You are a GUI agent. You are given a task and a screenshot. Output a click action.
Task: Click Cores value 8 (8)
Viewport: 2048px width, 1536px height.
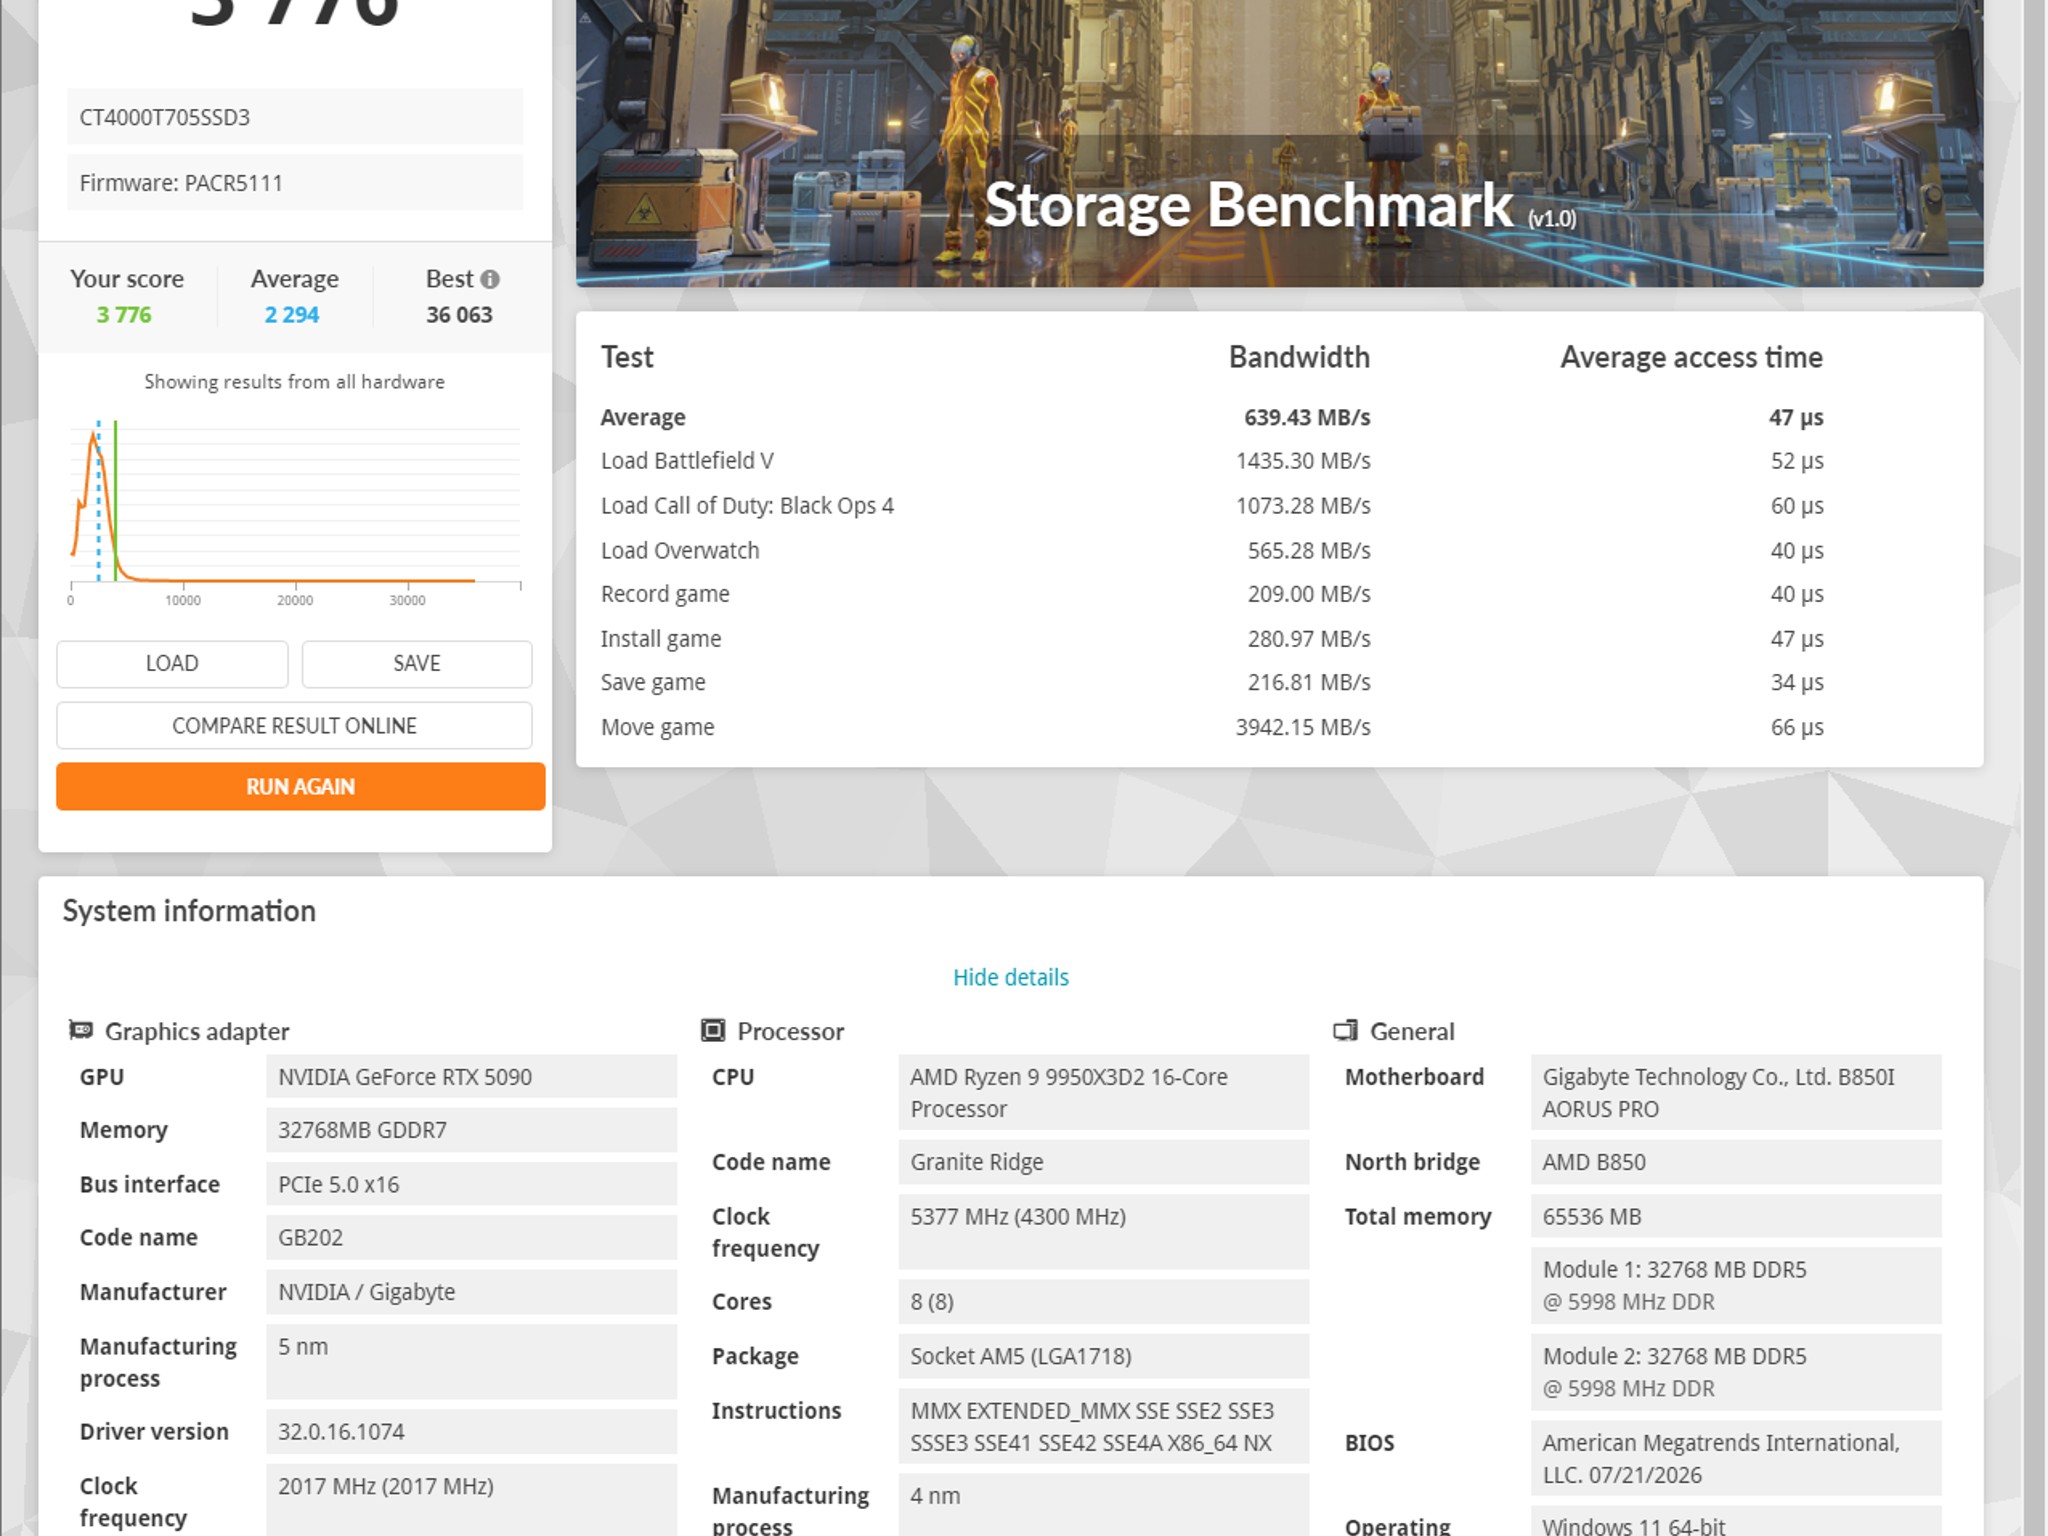click(1104, 1301)
